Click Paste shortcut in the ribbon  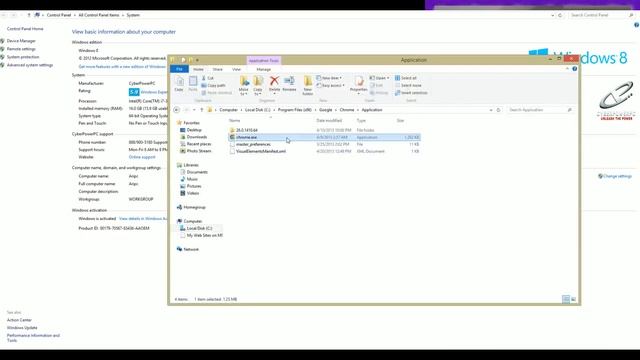[x=217, y=93]
